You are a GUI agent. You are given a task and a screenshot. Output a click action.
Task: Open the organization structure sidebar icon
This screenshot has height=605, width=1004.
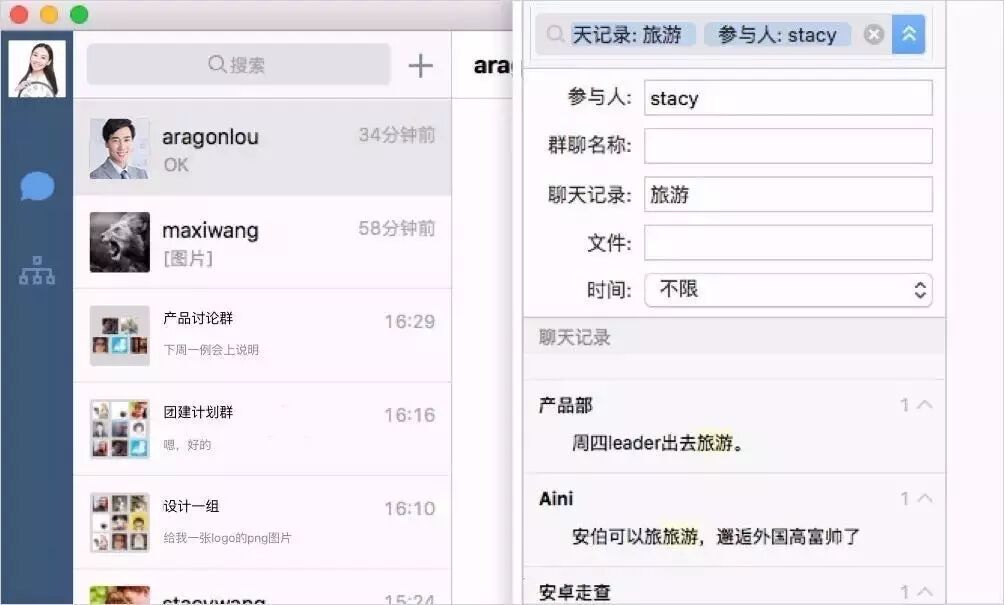click(37, 271)
